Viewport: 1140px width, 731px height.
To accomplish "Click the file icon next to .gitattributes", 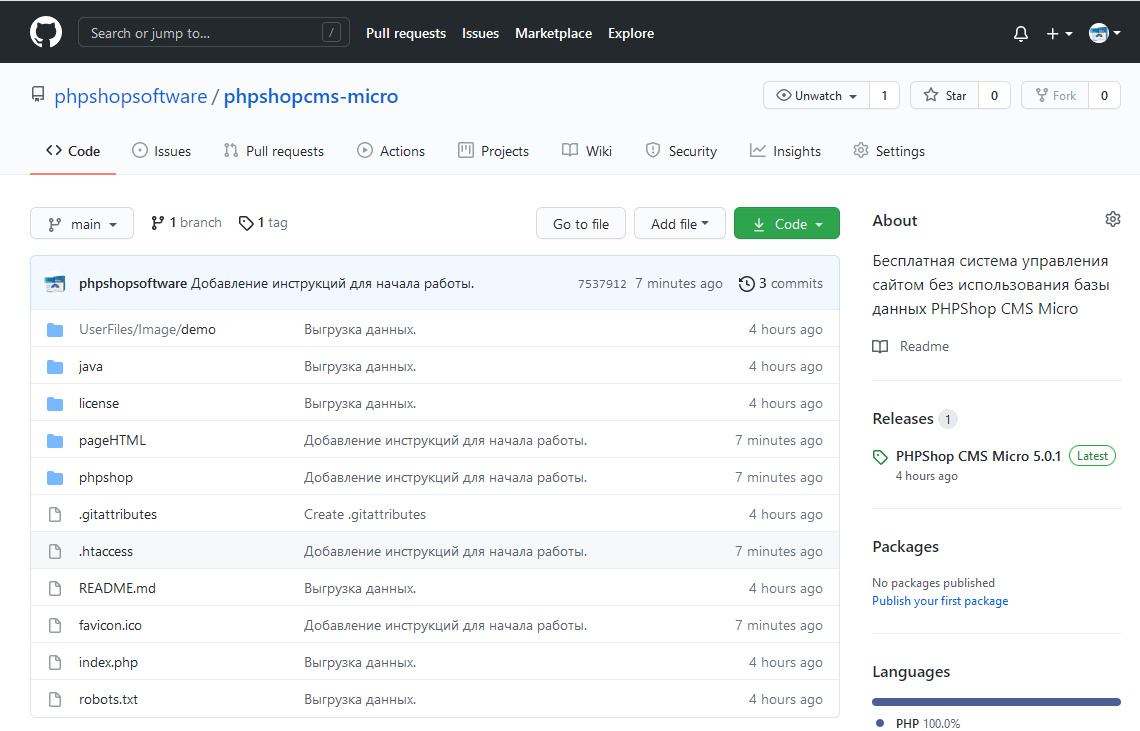I will coord(55,515).
